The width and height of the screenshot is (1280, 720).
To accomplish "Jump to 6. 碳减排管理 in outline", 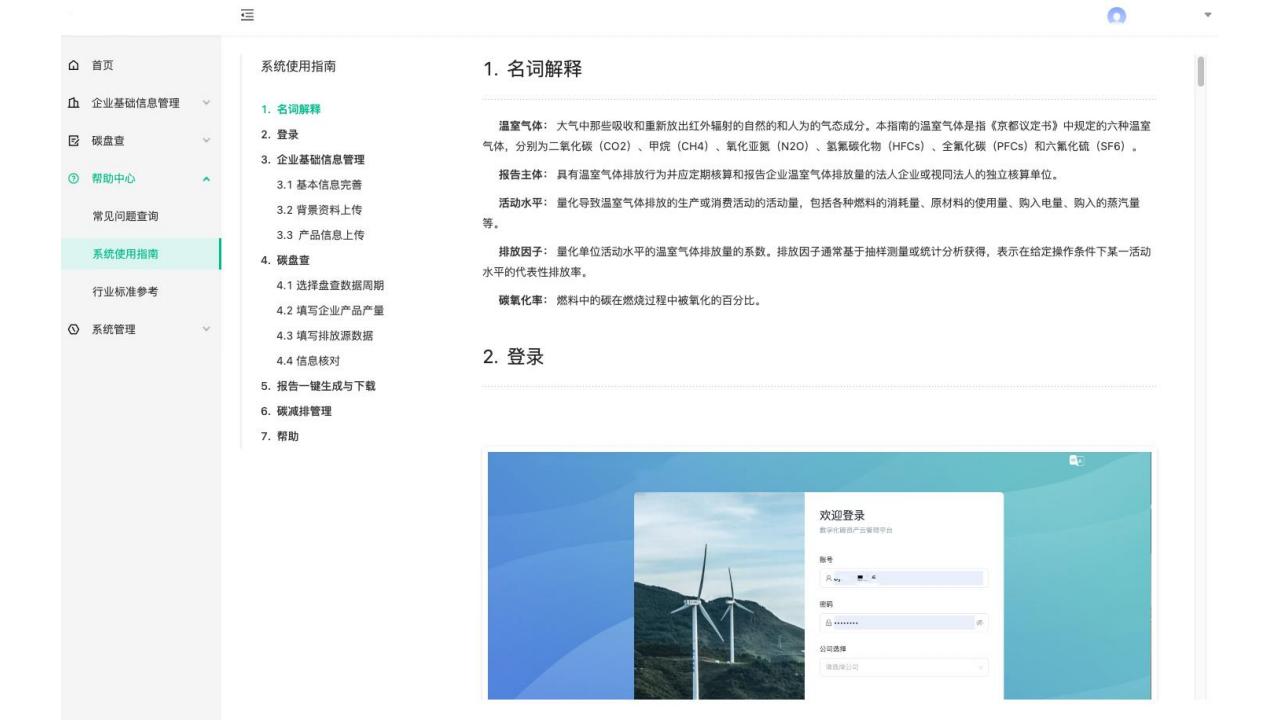I will pos(296,411).
